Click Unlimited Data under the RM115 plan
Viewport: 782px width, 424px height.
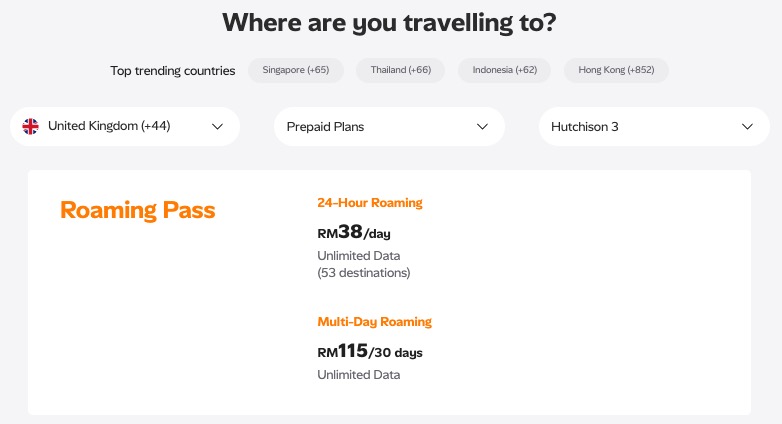tap(358, 375)
